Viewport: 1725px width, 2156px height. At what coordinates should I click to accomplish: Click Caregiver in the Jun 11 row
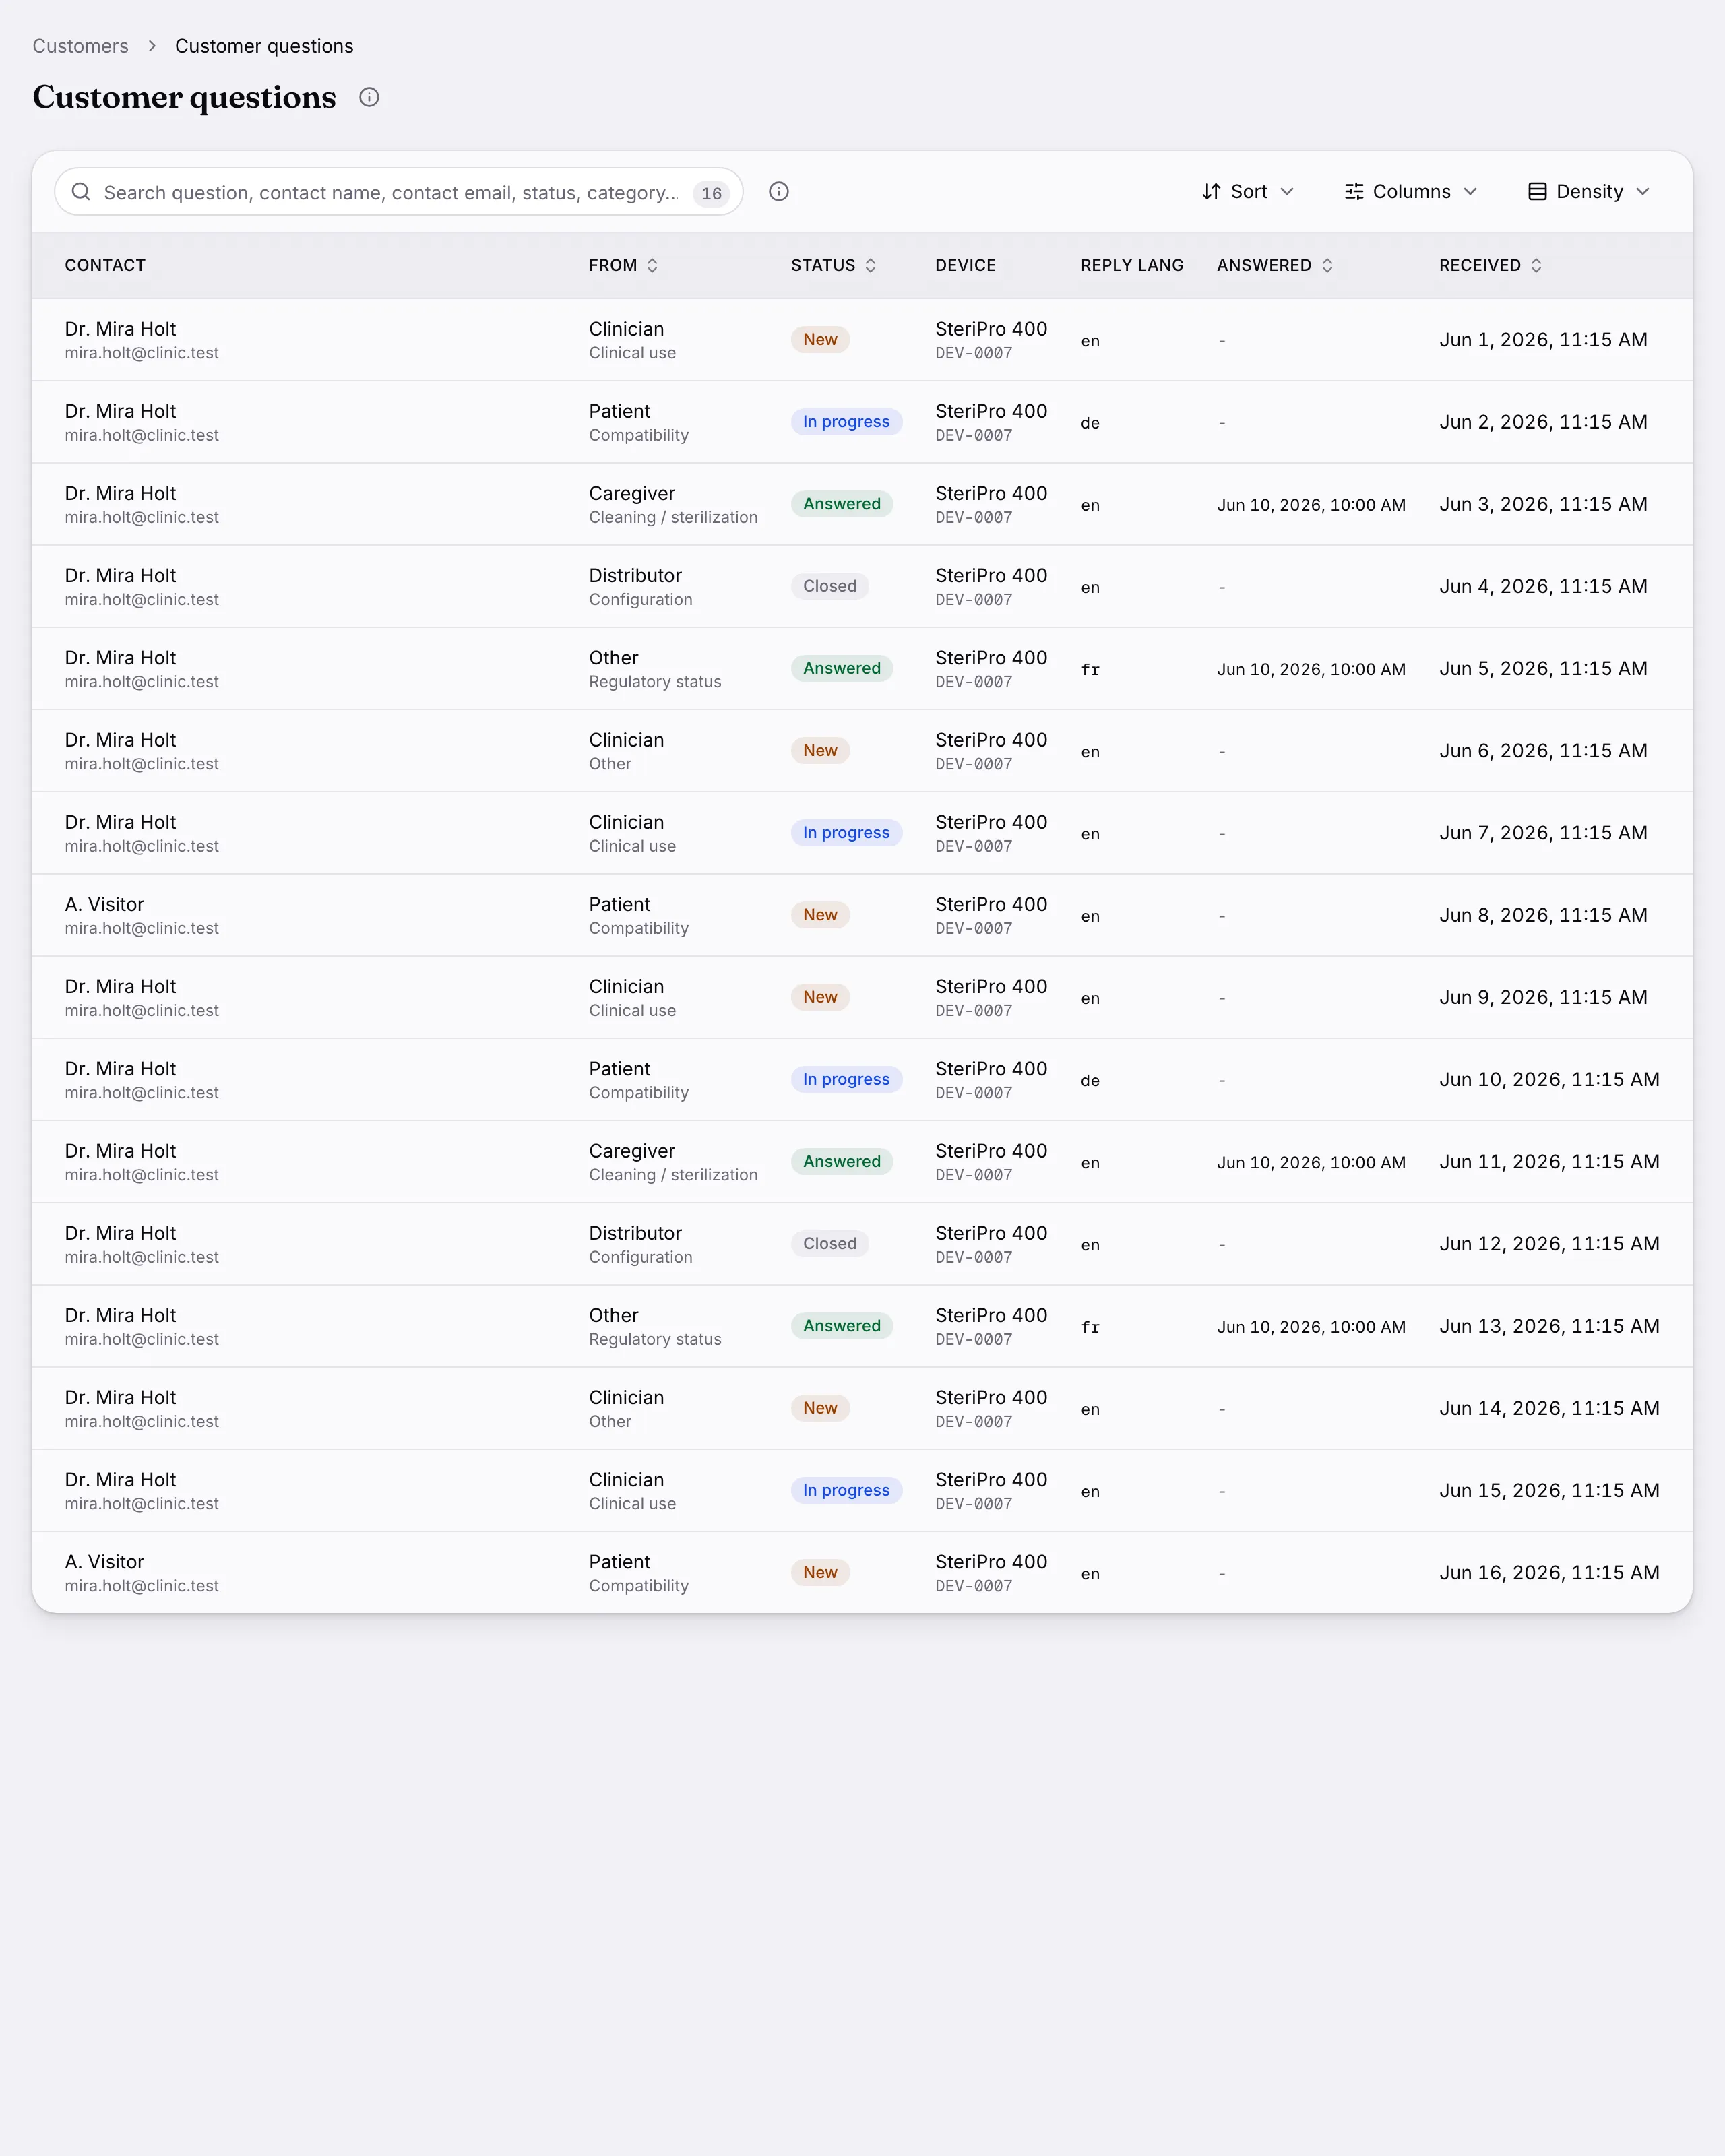[x=632, y=1151]
